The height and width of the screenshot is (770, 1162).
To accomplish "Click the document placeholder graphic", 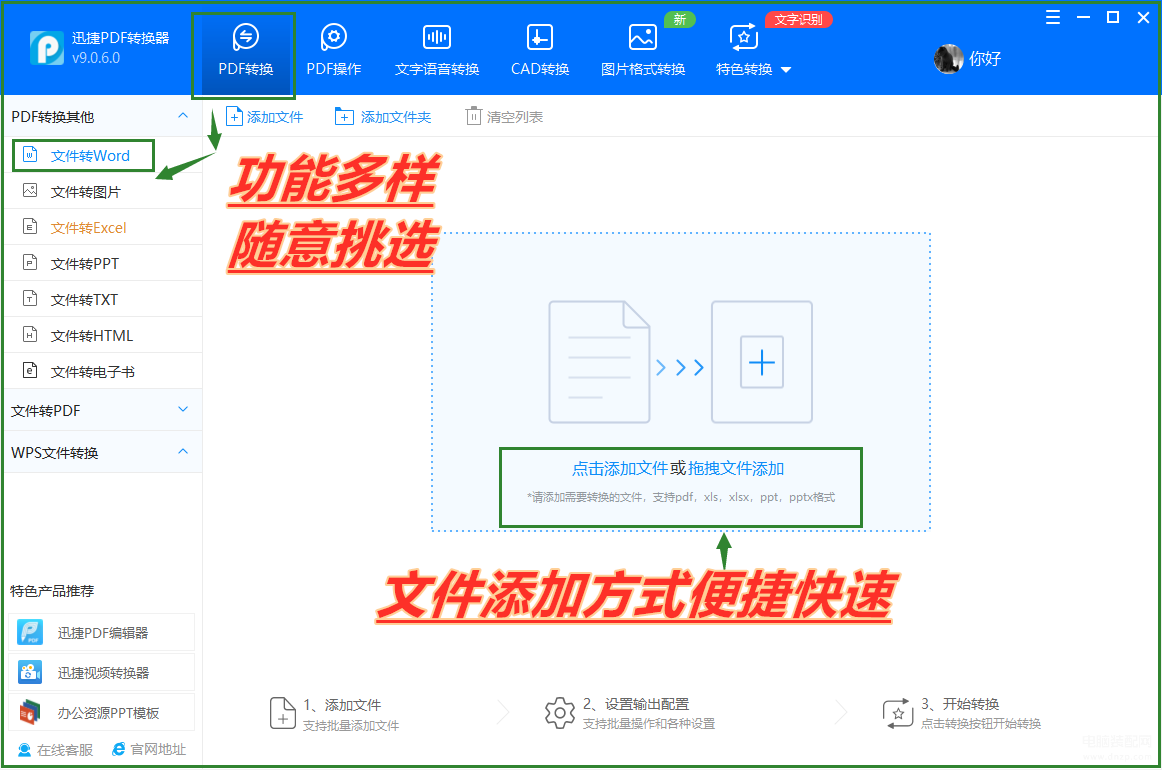I will tap(599, 362).
